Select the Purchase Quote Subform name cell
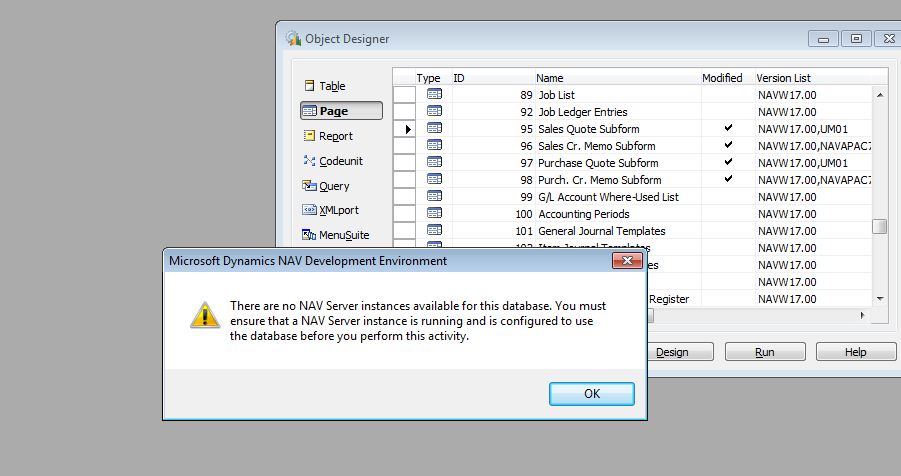 [618, 163]
